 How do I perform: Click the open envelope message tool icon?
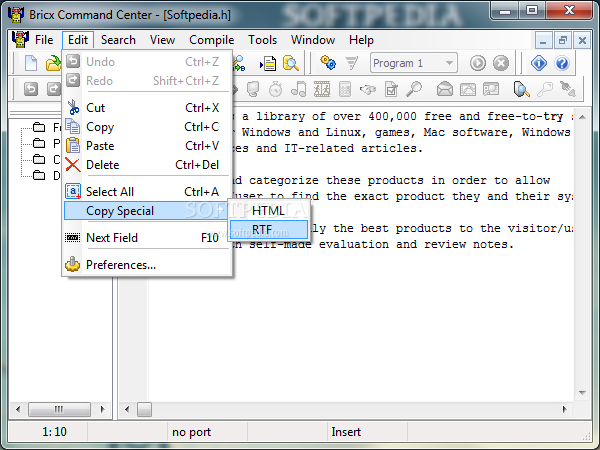click(445, 90)
